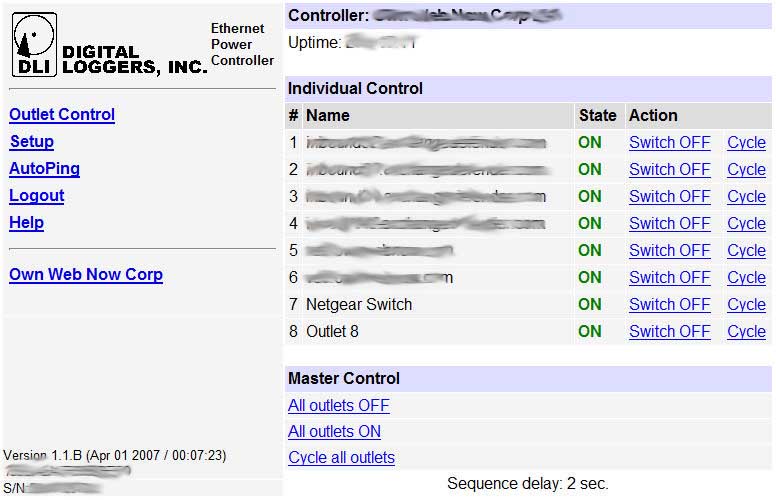Cycle power on outlet 2
Screen dimensions: 776x500
(x=746, y=170)
